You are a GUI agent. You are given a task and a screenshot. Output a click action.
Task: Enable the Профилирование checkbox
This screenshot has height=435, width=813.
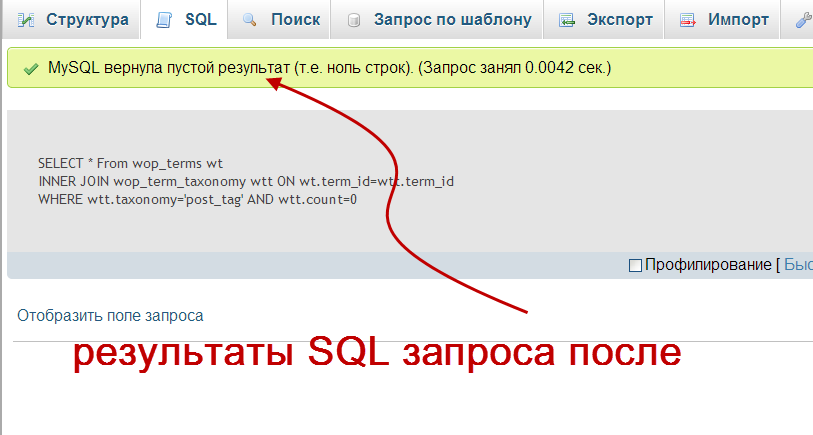[635, 265]
